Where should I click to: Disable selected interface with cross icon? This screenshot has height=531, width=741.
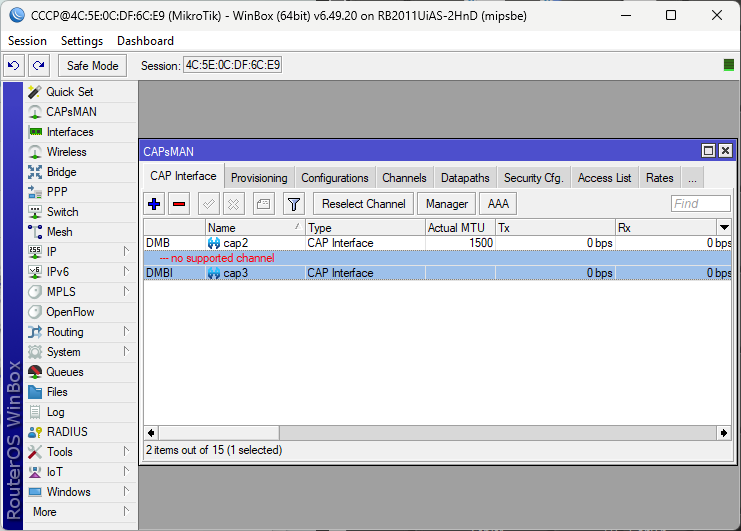pos(233,204)
